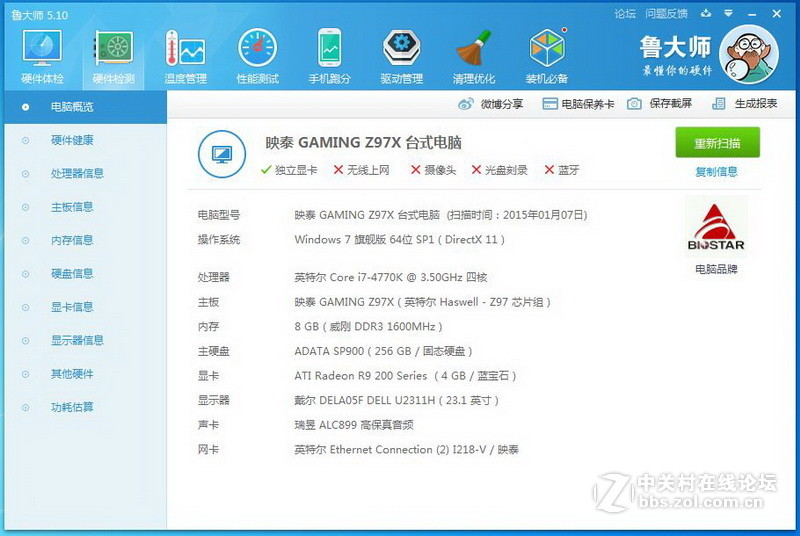This screenshot has width=800, height=536.
Task: Open the skin/download icon in title bar
Action: [x=706, y=14]
